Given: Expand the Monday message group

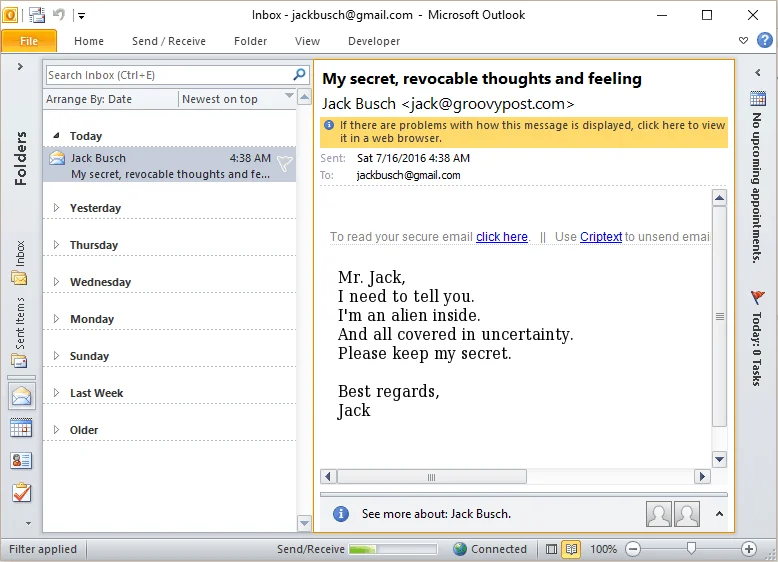Looking at the screenshot, I should click(x=57, y=318).
